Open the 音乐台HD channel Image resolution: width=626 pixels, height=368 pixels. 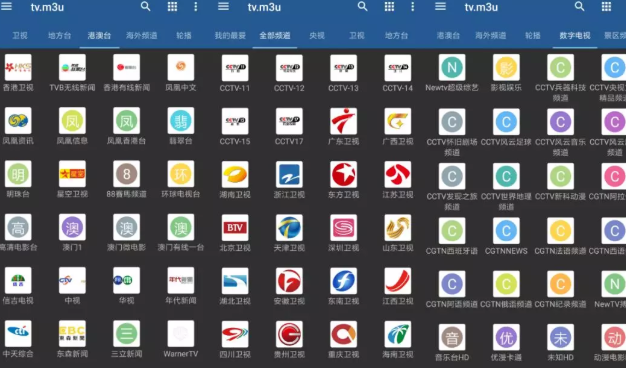point(452,337)
